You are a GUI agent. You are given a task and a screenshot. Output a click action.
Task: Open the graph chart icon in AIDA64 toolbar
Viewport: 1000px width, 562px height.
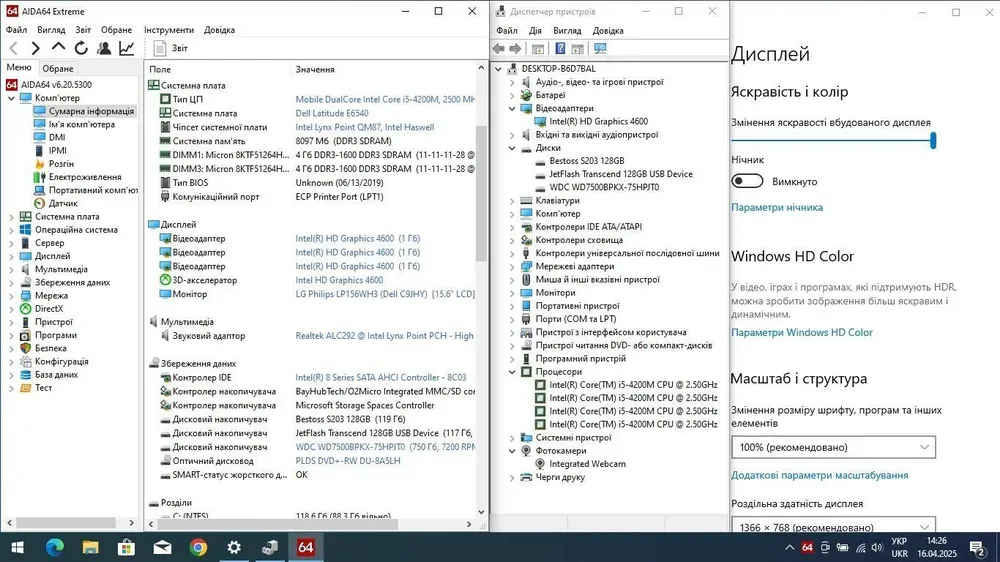[127, 48]
